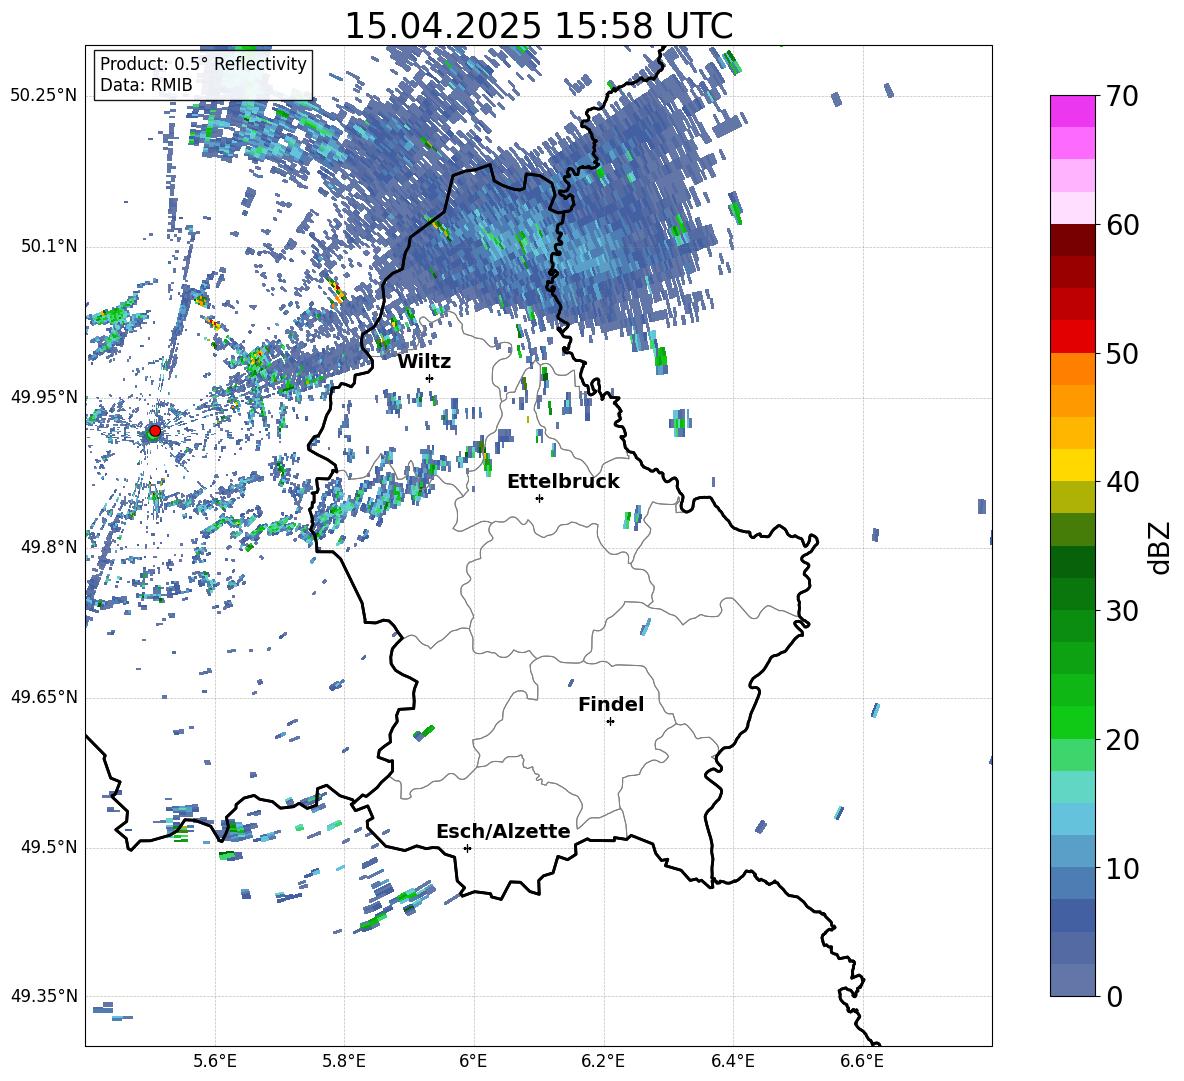
Task: Click the colorbar value 60
Action: (x=1122, y=225)
